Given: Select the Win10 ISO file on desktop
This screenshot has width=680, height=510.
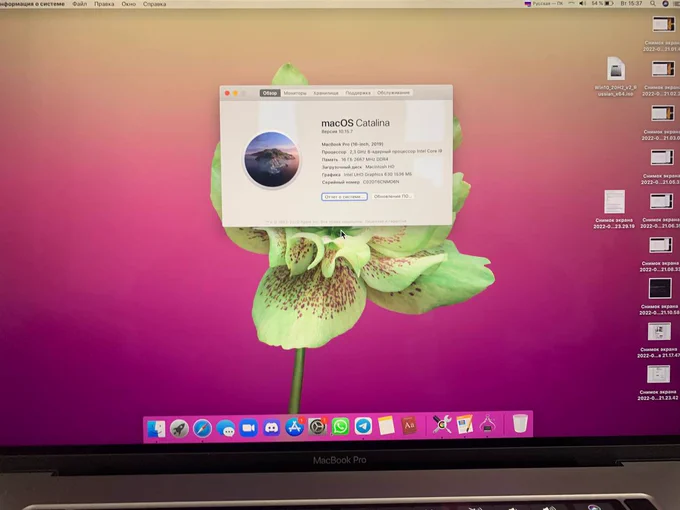Looking at the screenshot, I should 615,76.
